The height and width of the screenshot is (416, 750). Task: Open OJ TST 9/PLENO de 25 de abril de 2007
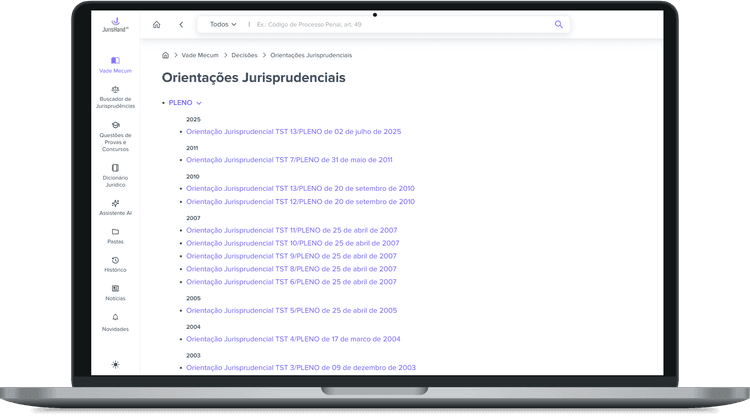coord(291,256)
